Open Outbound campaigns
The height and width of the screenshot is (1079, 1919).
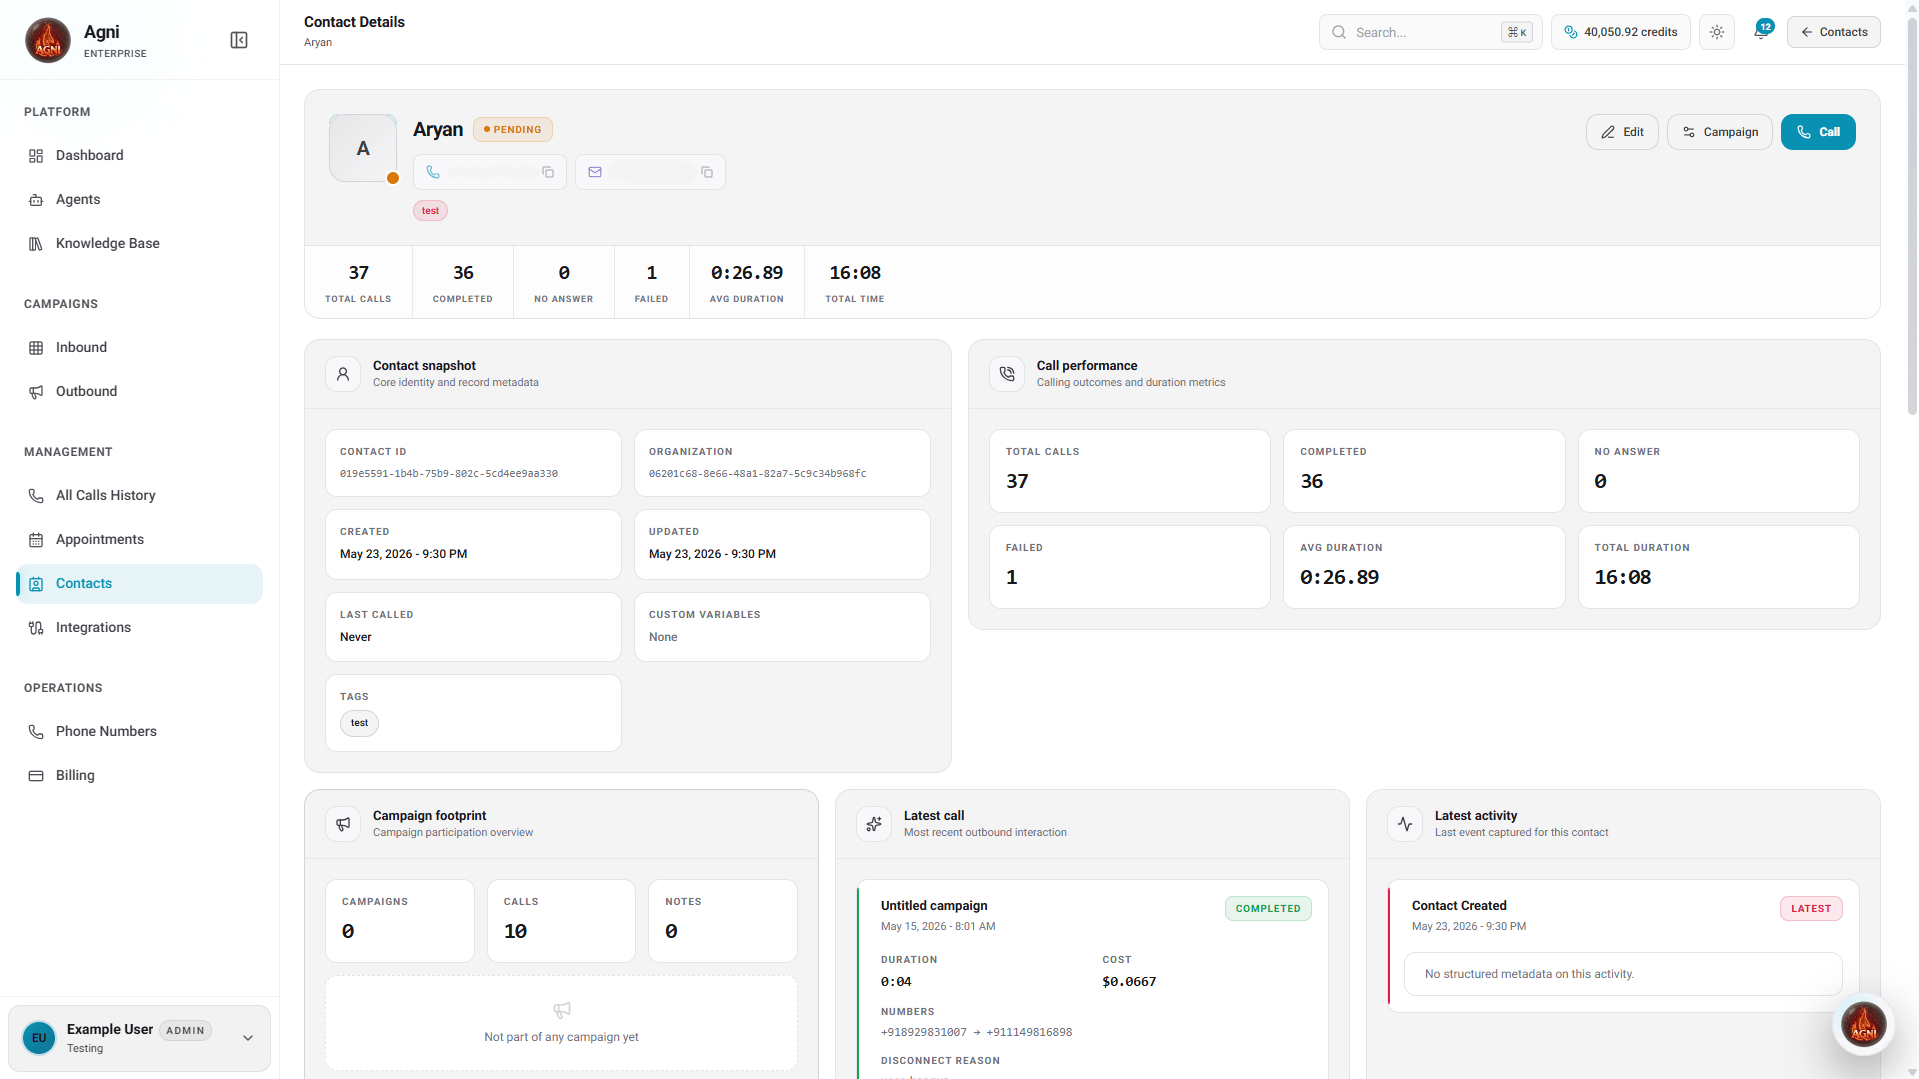pyautogui.click(x=140, y=391)
